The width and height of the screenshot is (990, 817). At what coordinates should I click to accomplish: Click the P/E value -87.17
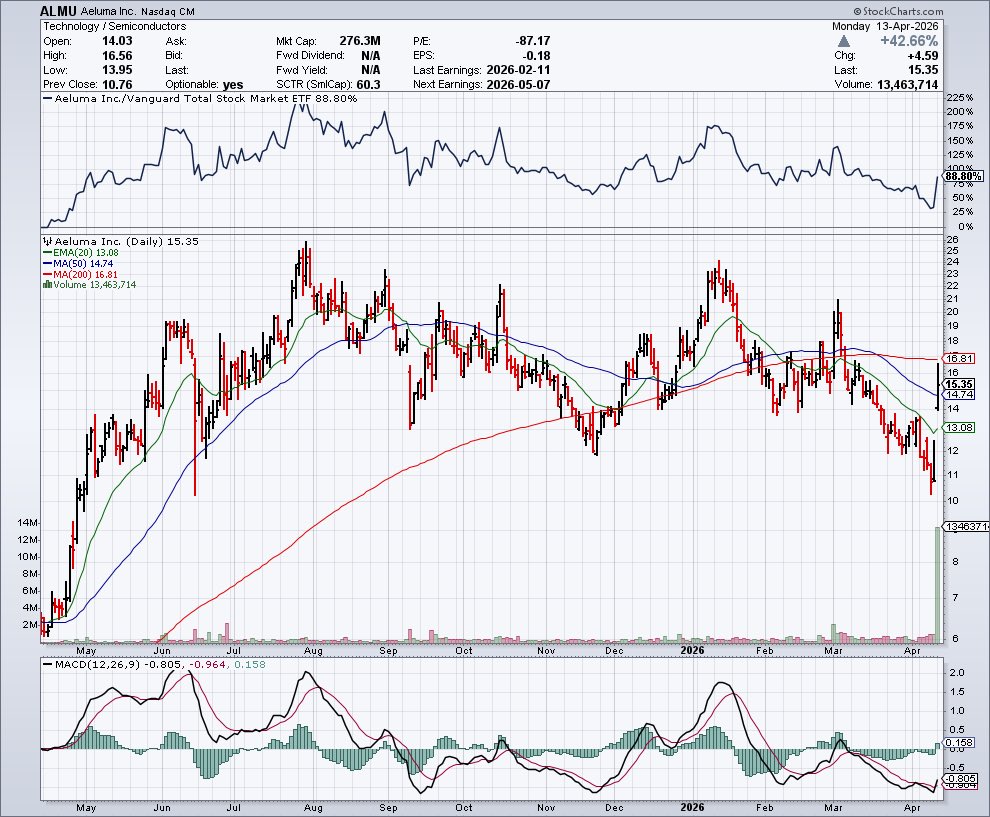click(532, 41)
